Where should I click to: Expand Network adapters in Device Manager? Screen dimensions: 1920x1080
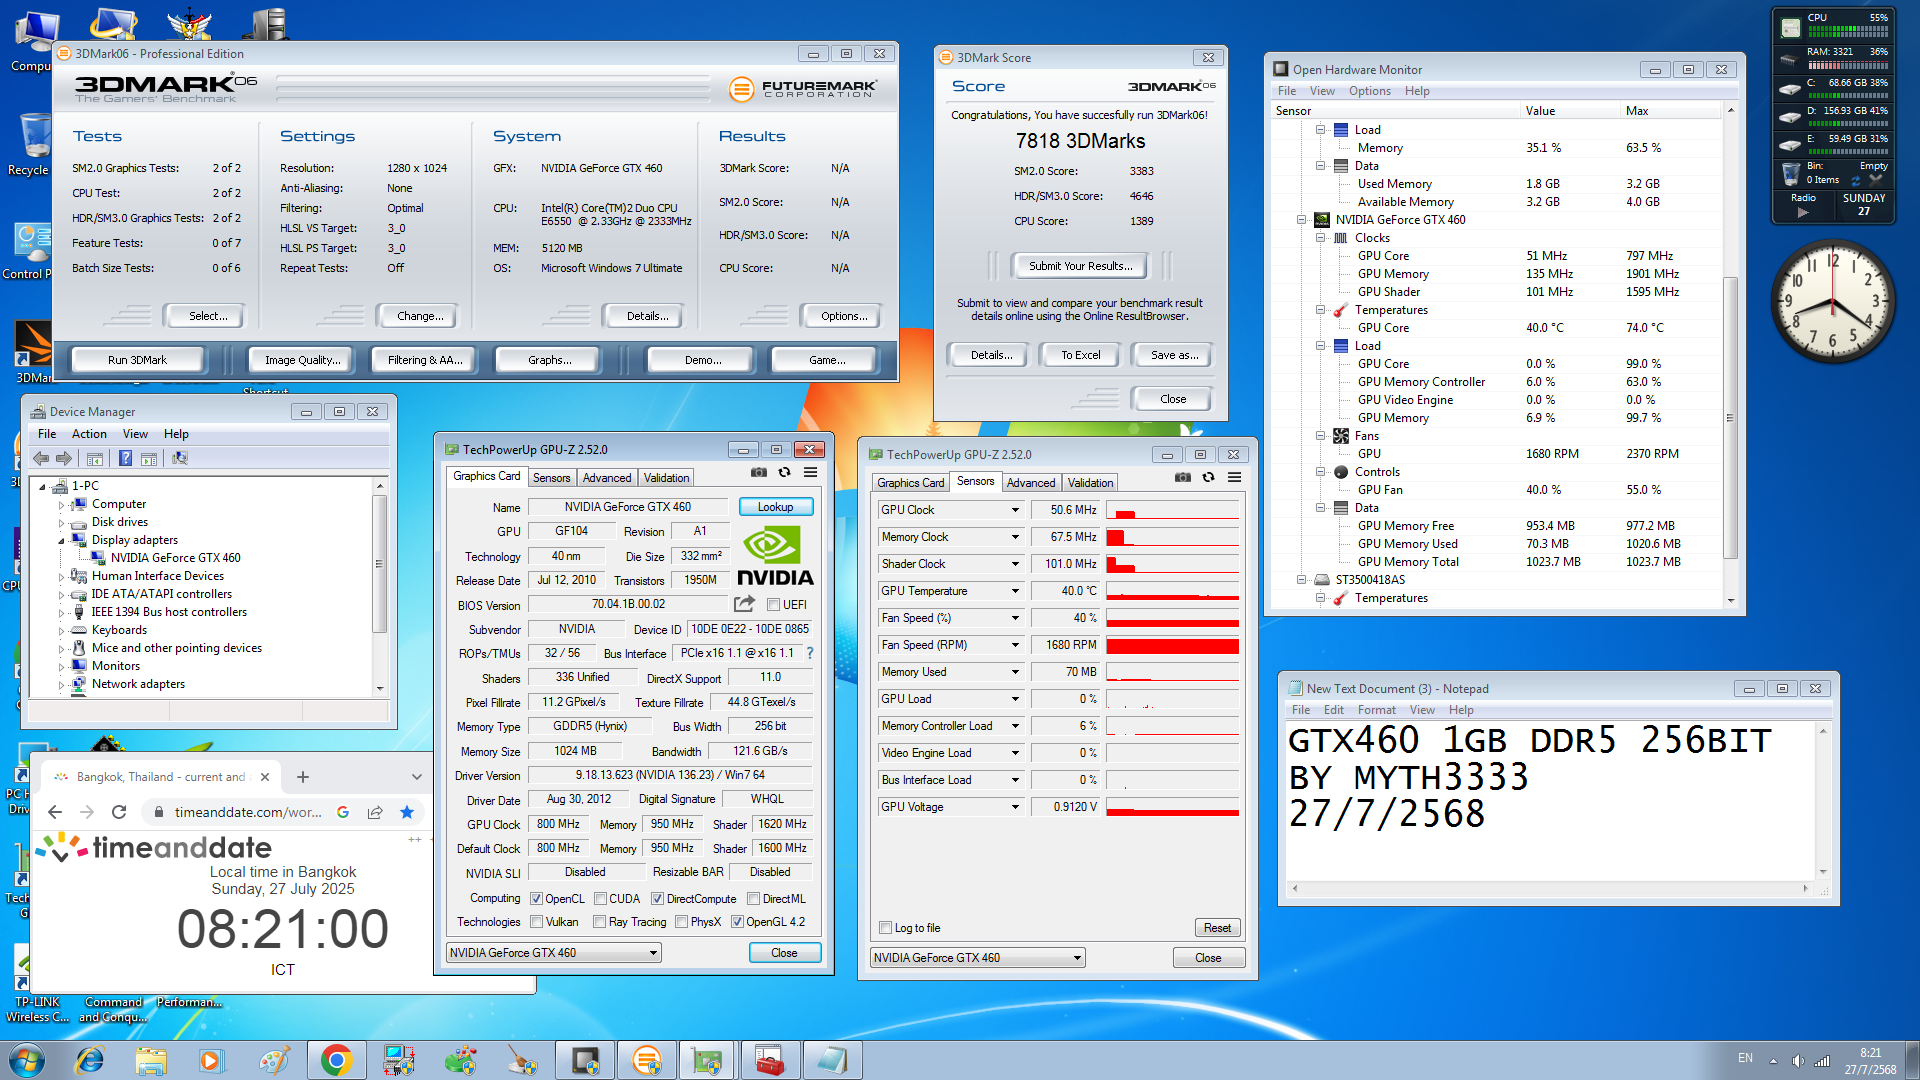[x=61, y=685]
